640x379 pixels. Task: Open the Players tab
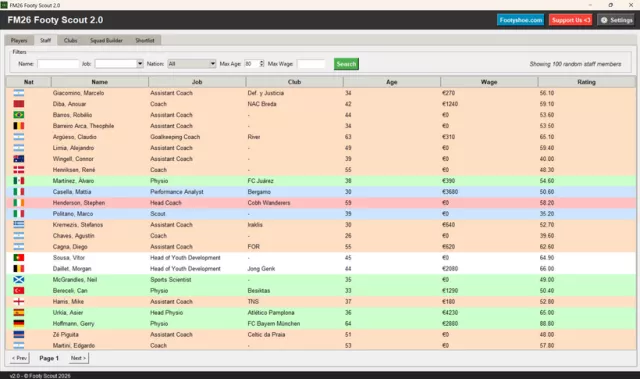pos(19,40)
